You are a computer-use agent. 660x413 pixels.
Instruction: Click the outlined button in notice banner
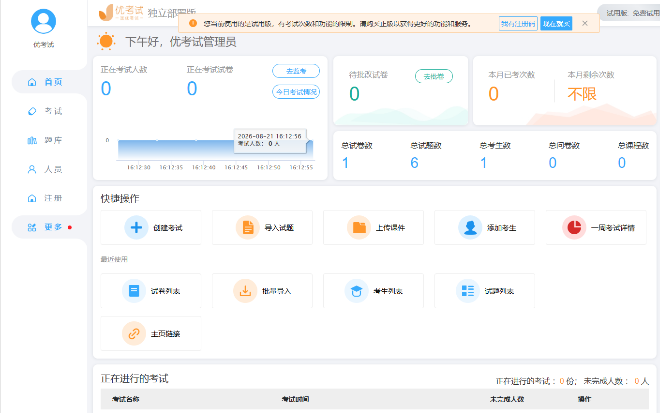(x=518, y=24)
